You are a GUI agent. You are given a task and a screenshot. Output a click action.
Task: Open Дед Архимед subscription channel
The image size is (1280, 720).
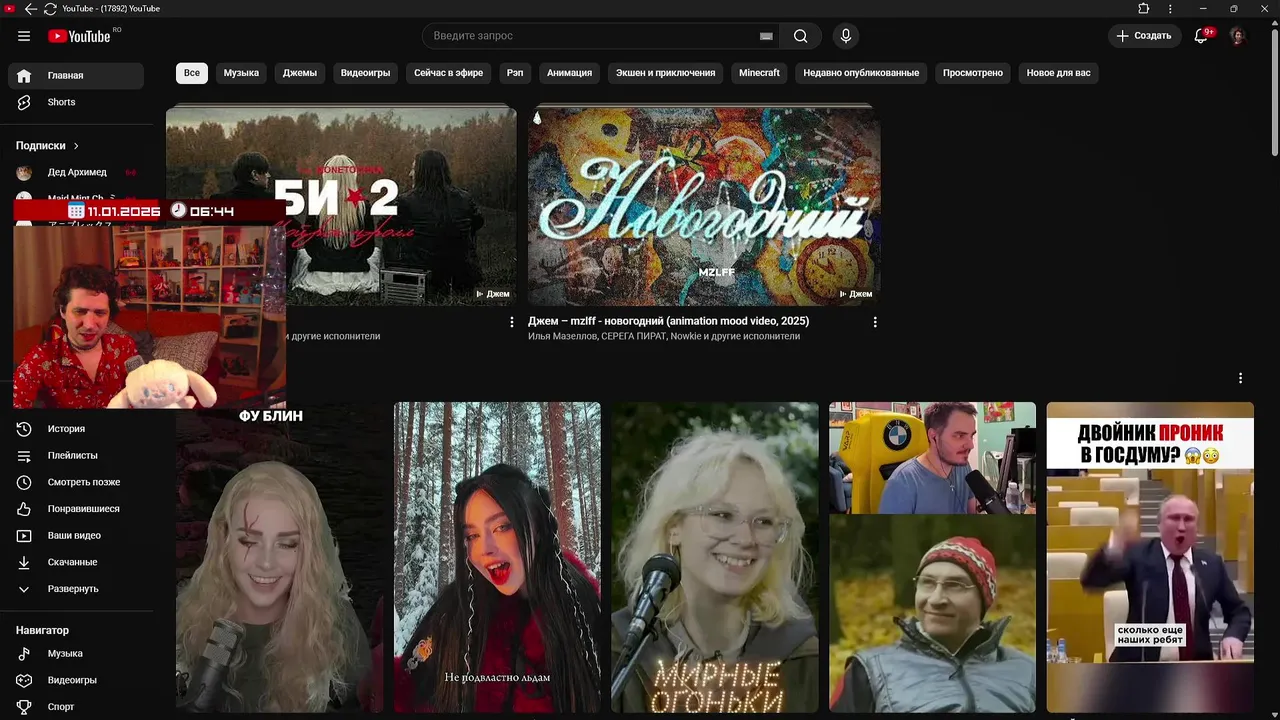[76, 172]
